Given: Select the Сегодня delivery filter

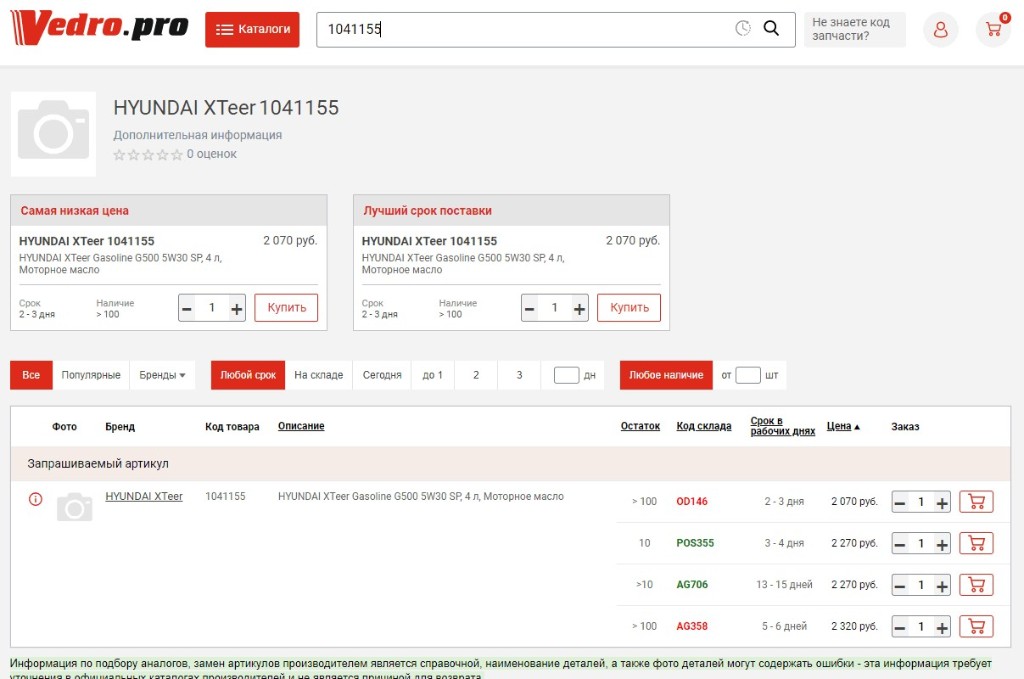Looking at the screenshot, I should pyautogui.click(x=382, y=375).
